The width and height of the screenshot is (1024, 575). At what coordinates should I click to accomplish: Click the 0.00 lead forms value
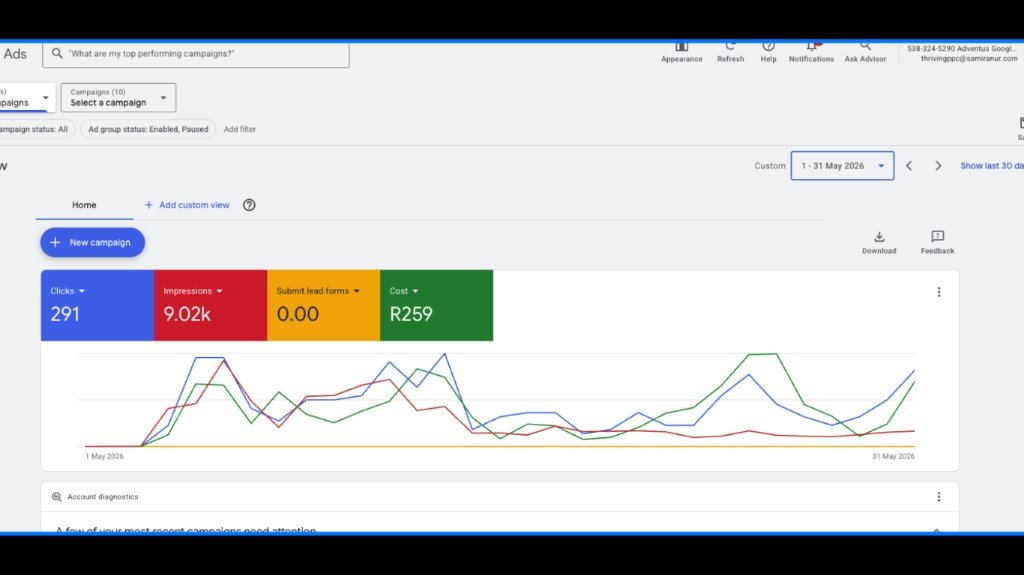[x=297, y=314]
